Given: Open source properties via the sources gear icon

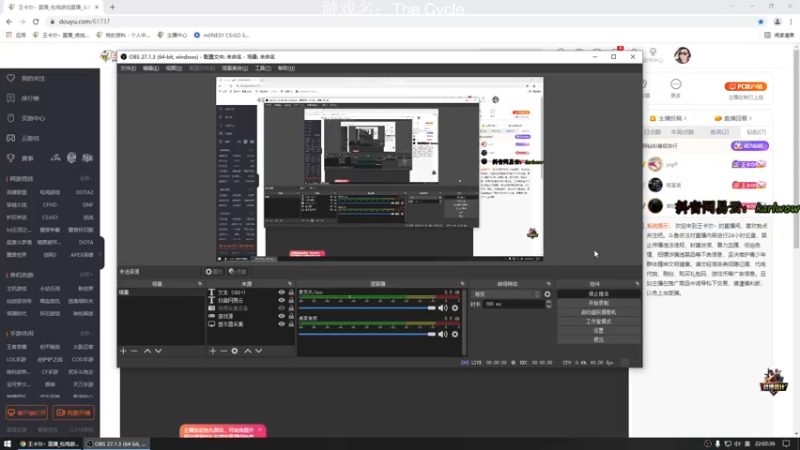Looking at the screenshot, I should (235, 351).
